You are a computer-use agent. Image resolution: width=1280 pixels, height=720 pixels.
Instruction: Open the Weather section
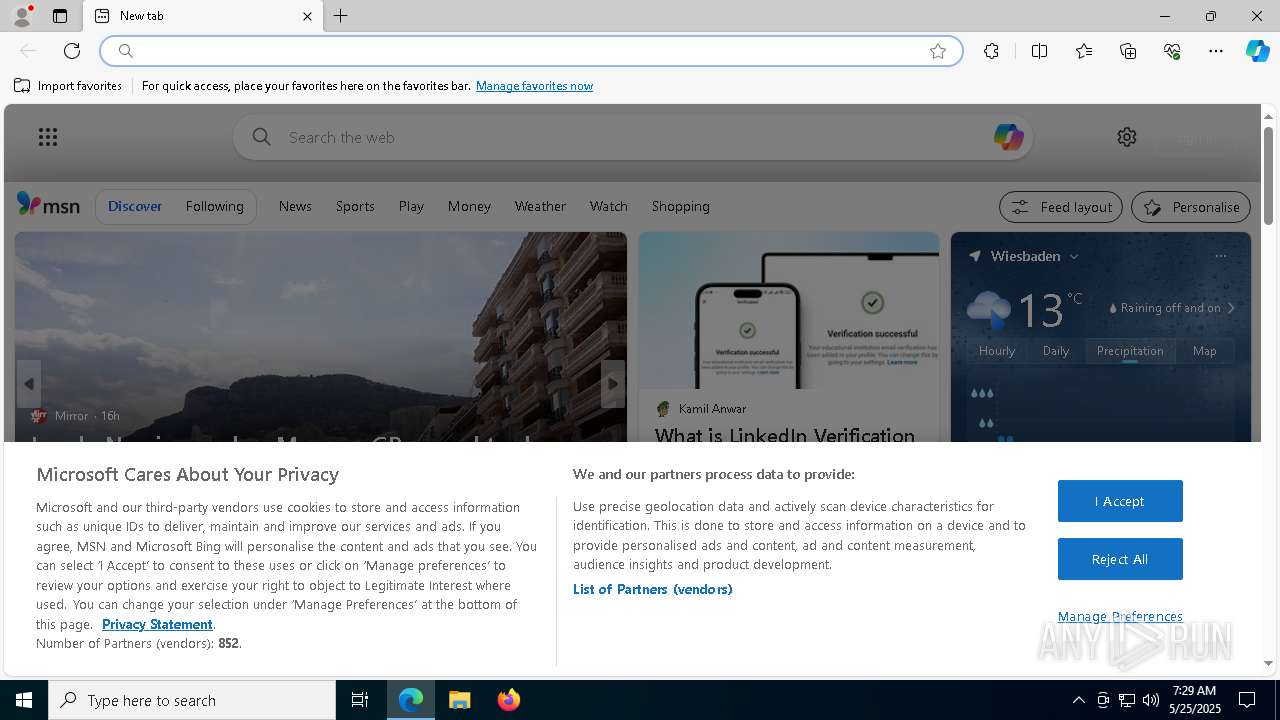pyautogui.click(x=540, y=206)
